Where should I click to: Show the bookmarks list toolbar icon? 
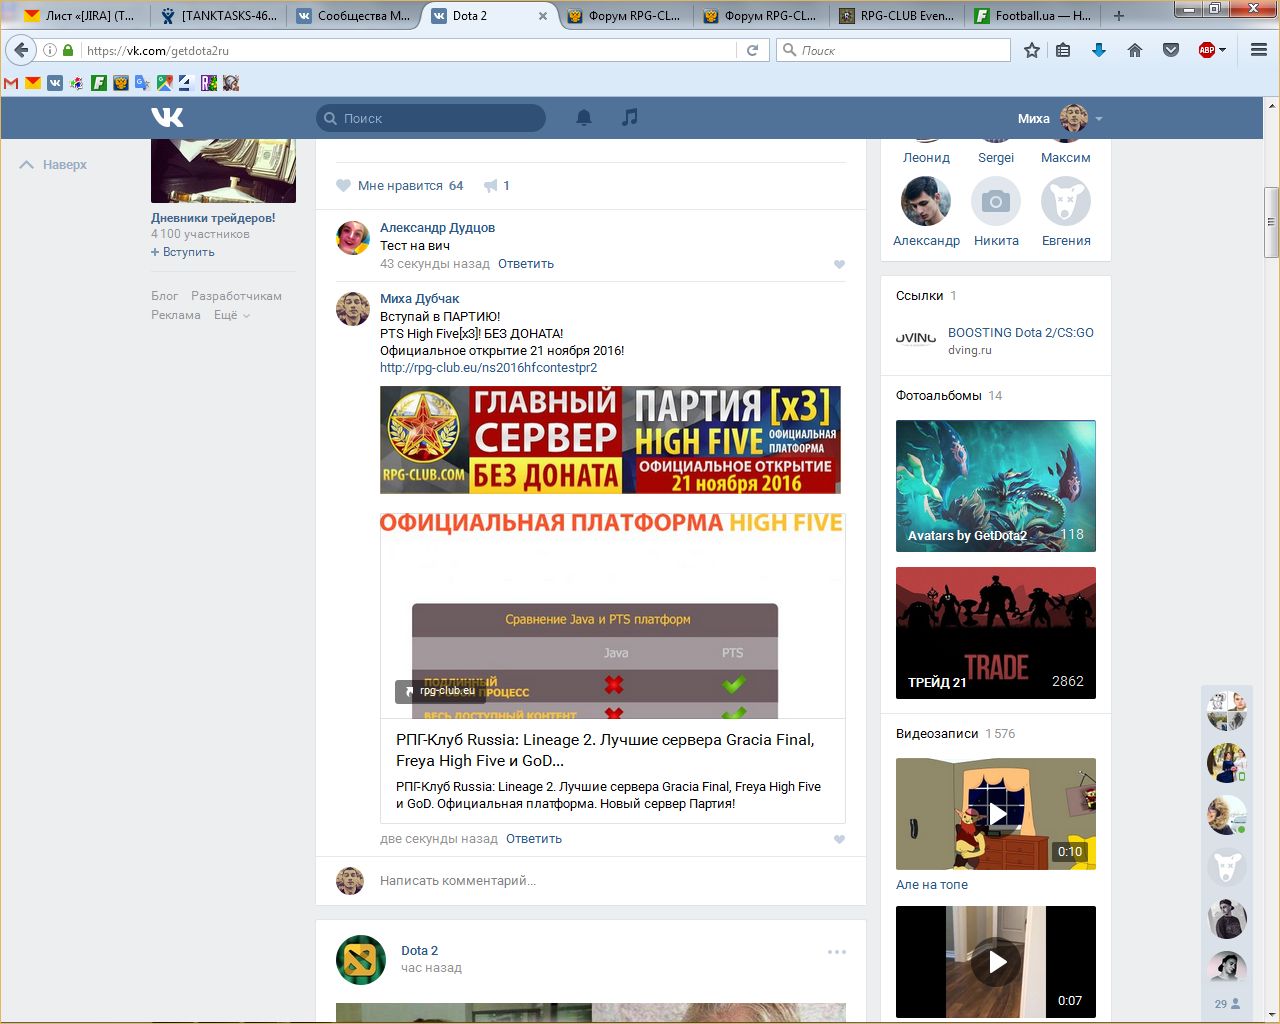(1063, 50)
